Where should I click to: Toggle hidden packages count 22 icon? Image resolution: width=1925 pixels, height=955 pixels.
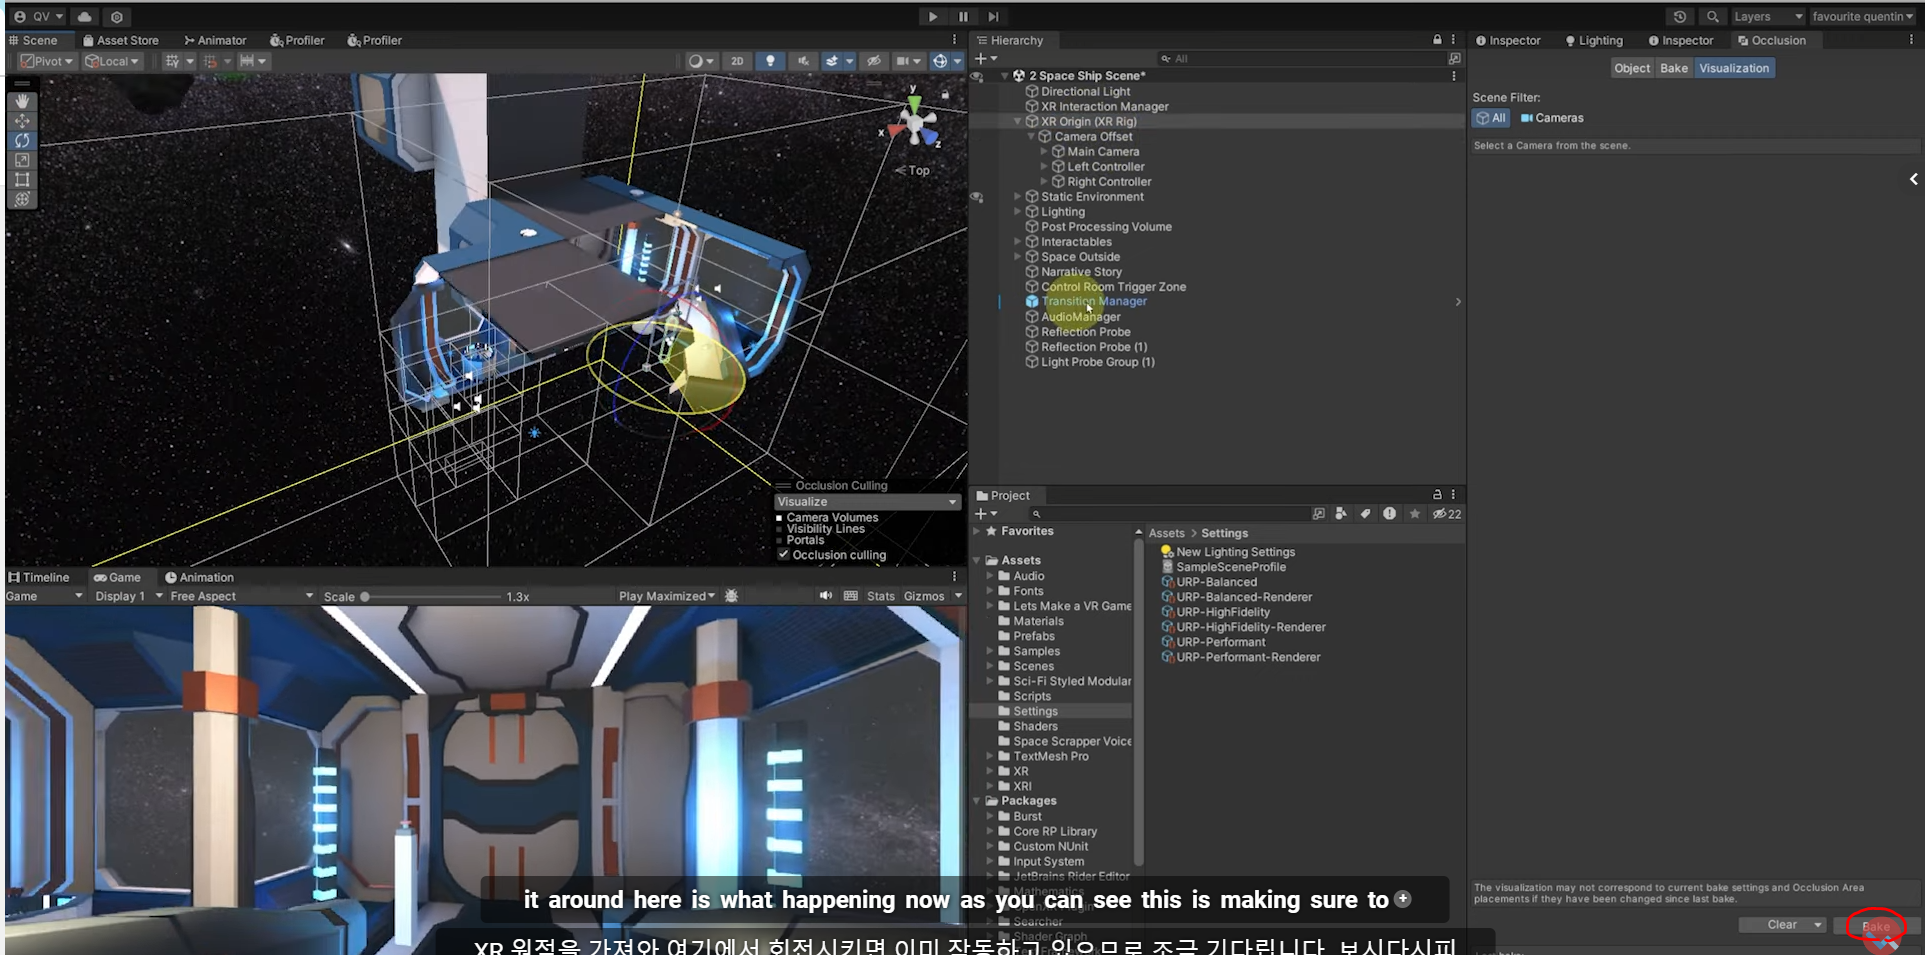click(x=1447, y=514)
